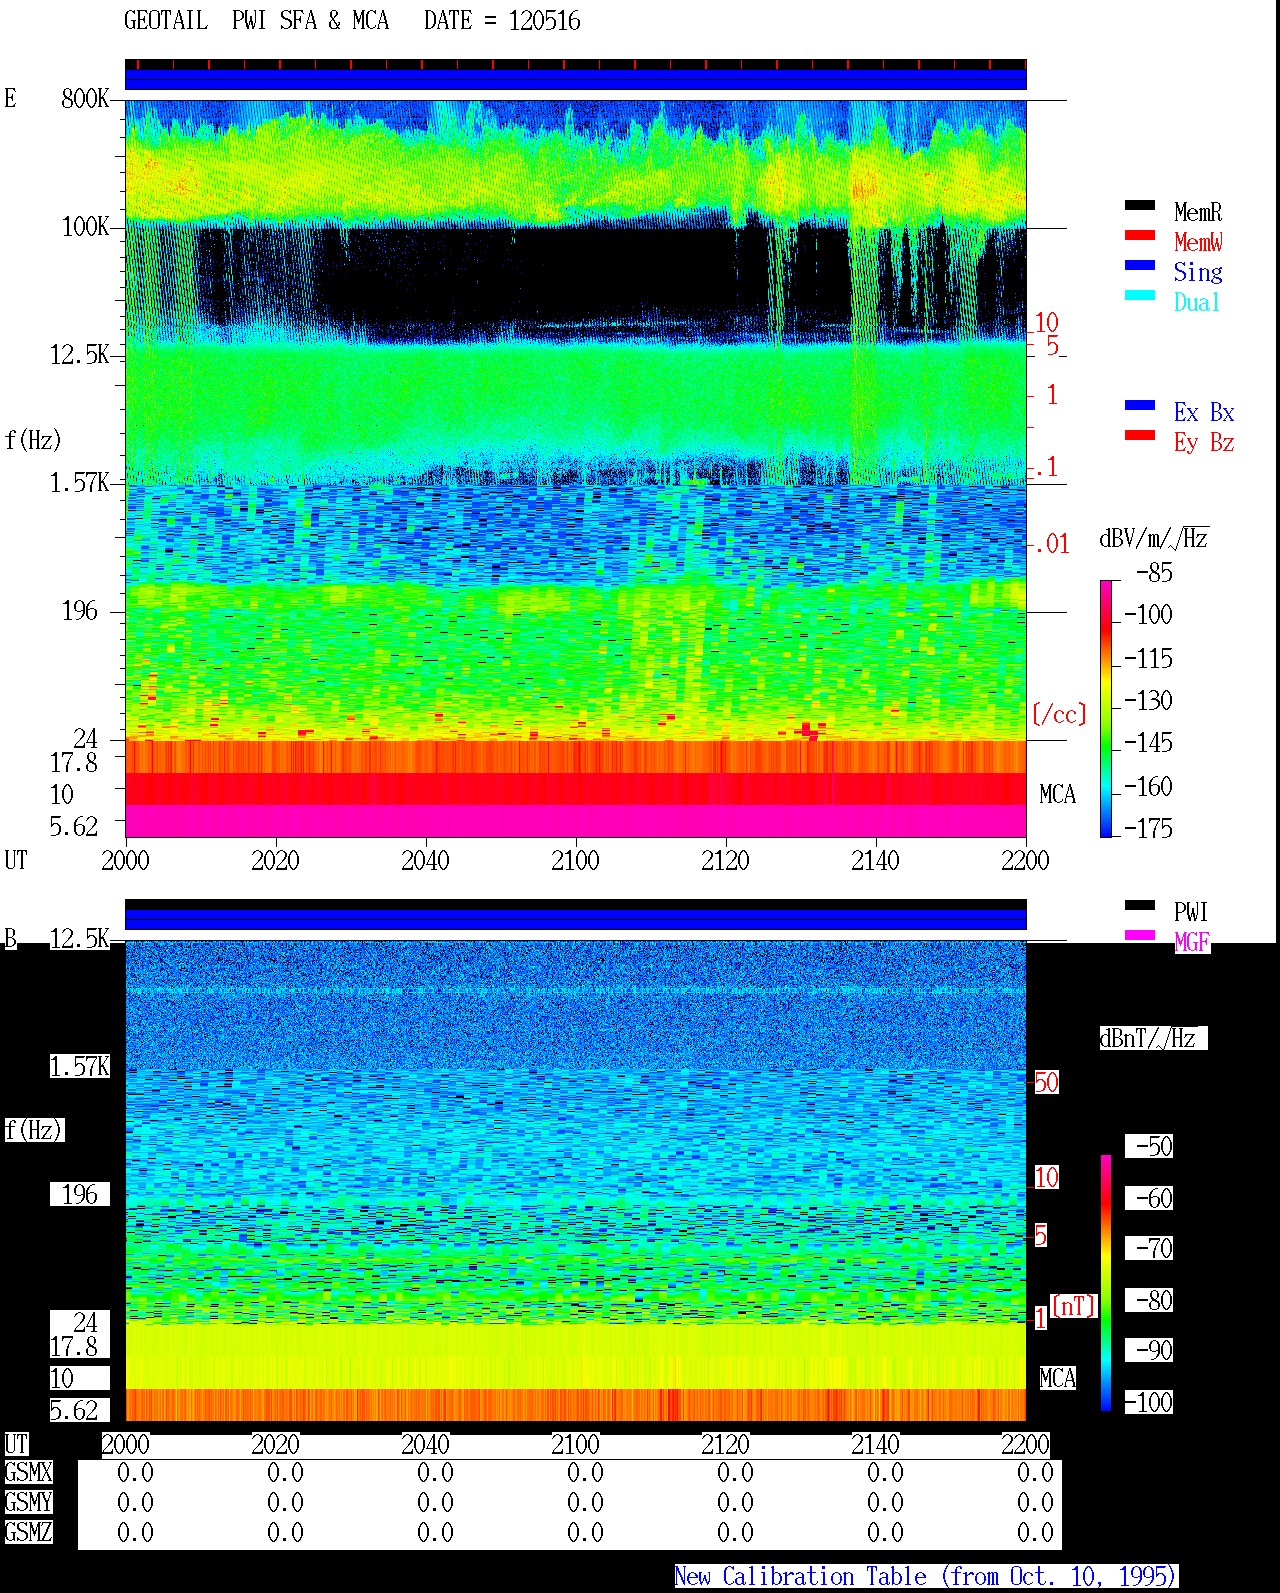Select the 'MemR' legend label
The image size is (1280, 1593).
tap(1198, 212)
